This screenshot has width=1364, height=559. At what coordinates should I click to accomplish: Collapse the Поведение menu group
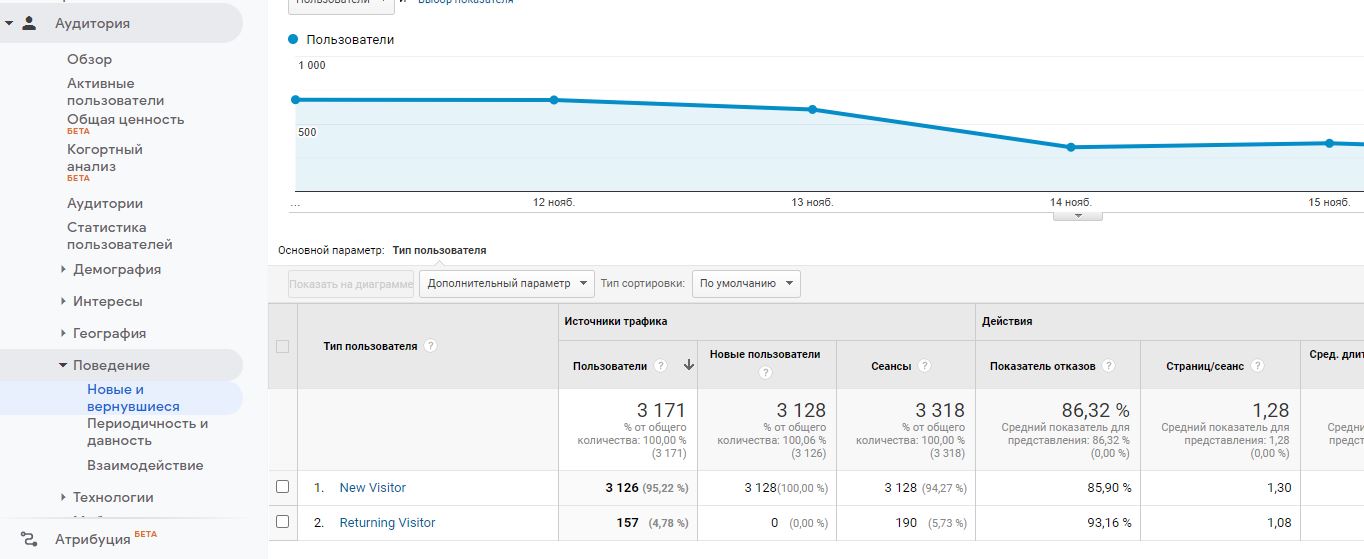click(x=63, y=365)
